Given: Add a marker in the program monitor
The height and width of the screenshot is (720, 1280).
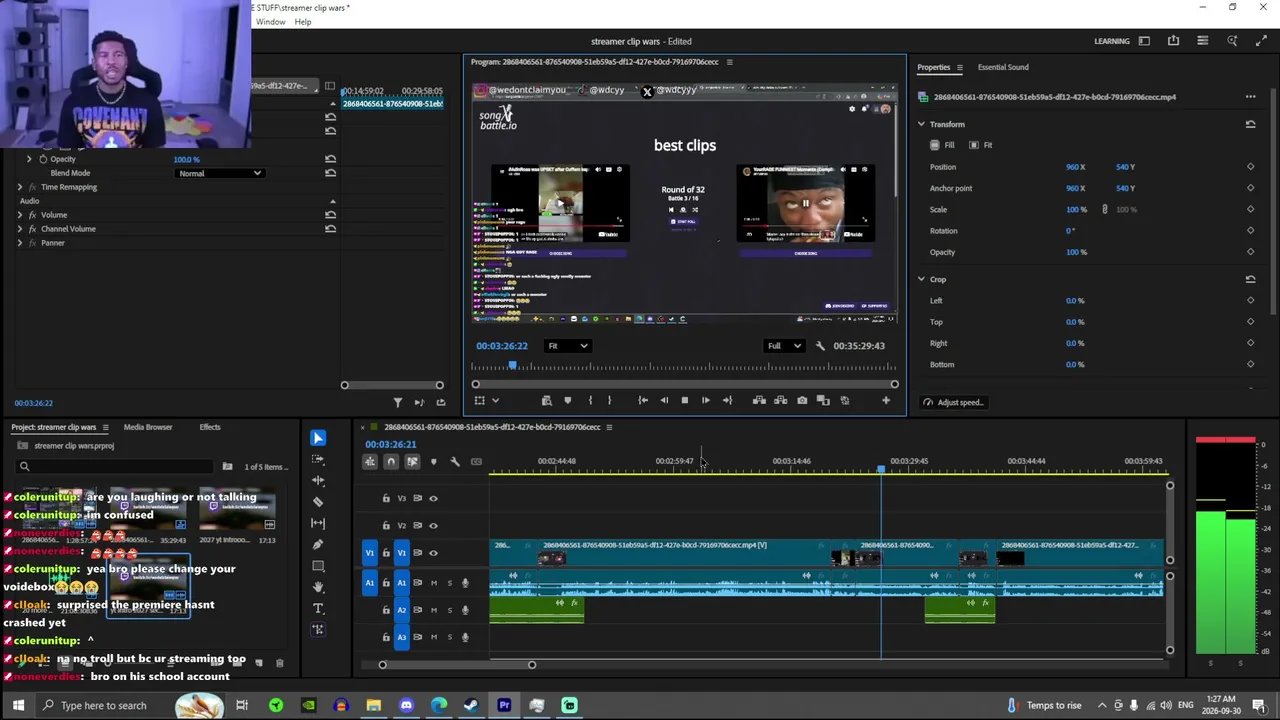Looking at the screenshot, I should (x=567, y=400).
